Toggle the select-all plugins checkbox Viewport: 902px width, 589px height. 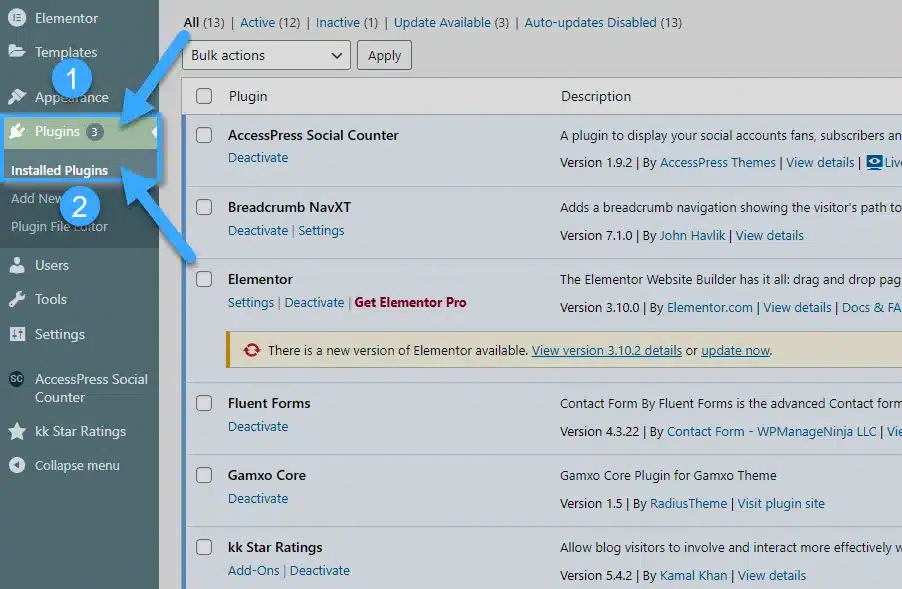204,96
